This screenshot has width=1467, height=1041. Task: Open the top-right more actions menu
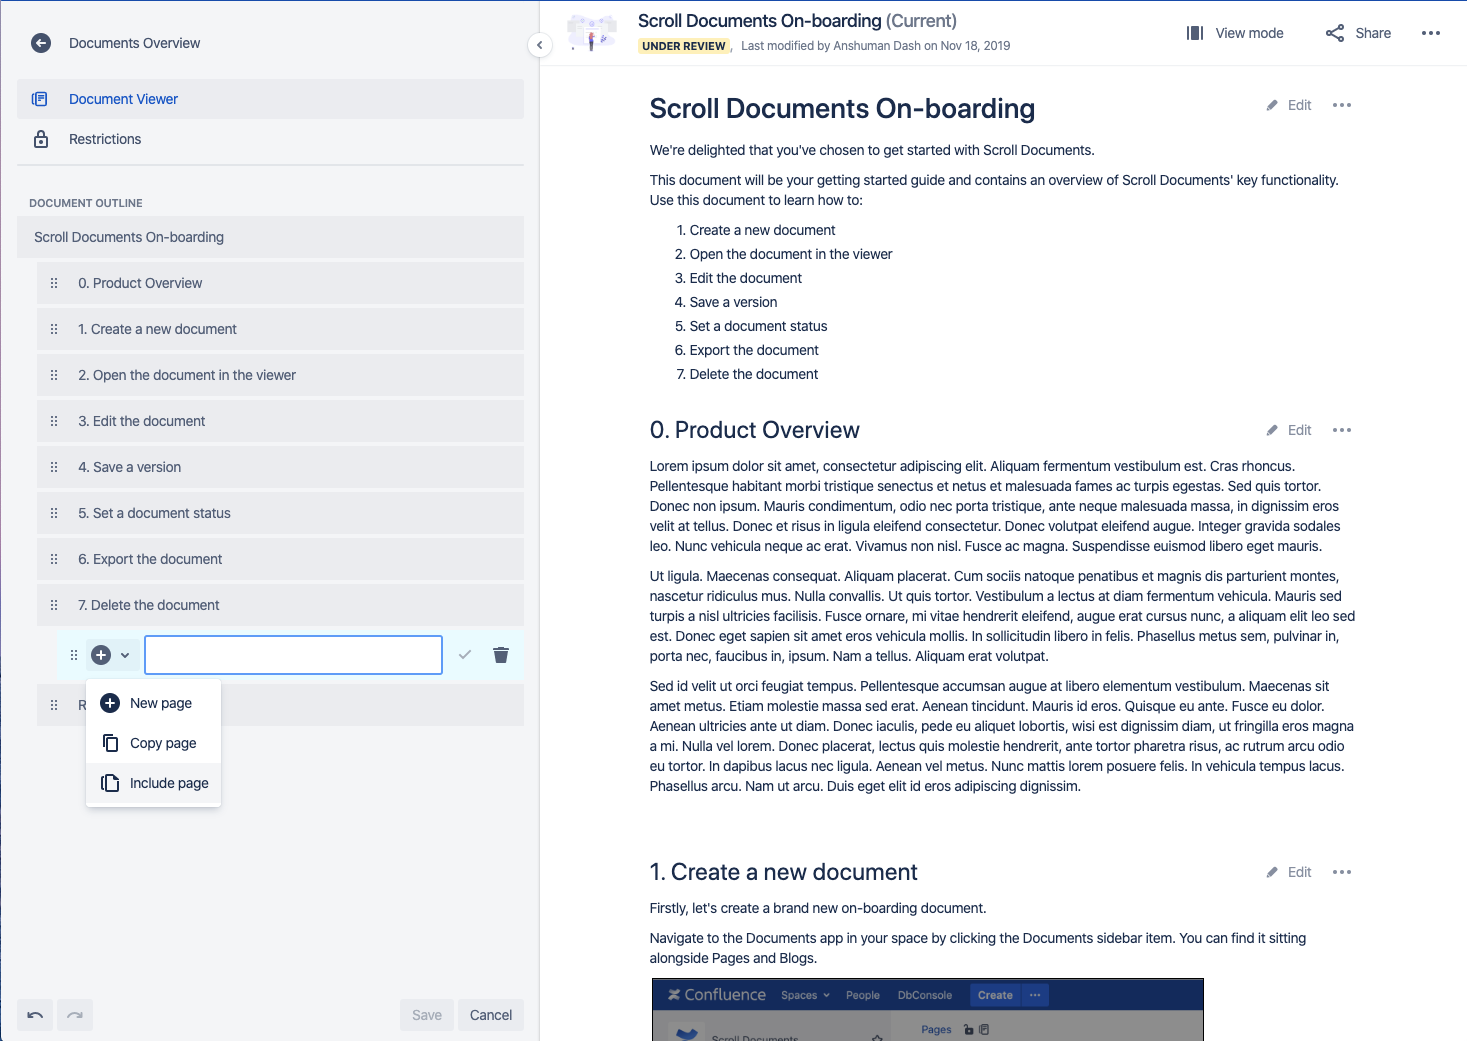(x=1431, y=33)
